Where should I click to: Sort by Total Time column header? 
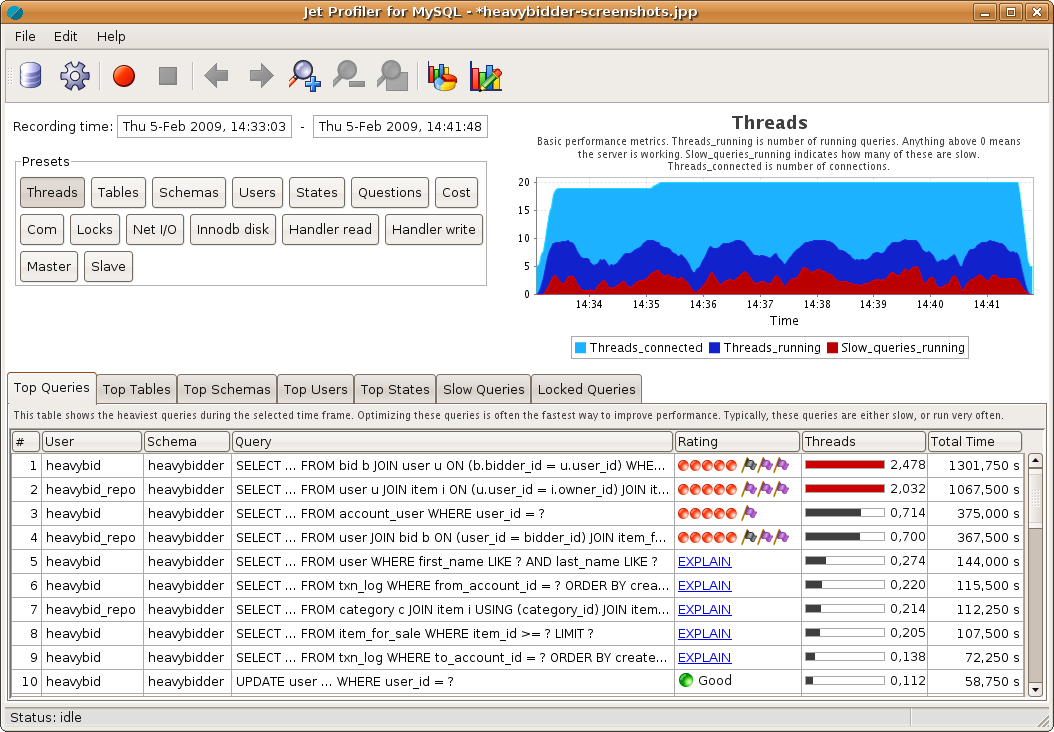[974, 442]
